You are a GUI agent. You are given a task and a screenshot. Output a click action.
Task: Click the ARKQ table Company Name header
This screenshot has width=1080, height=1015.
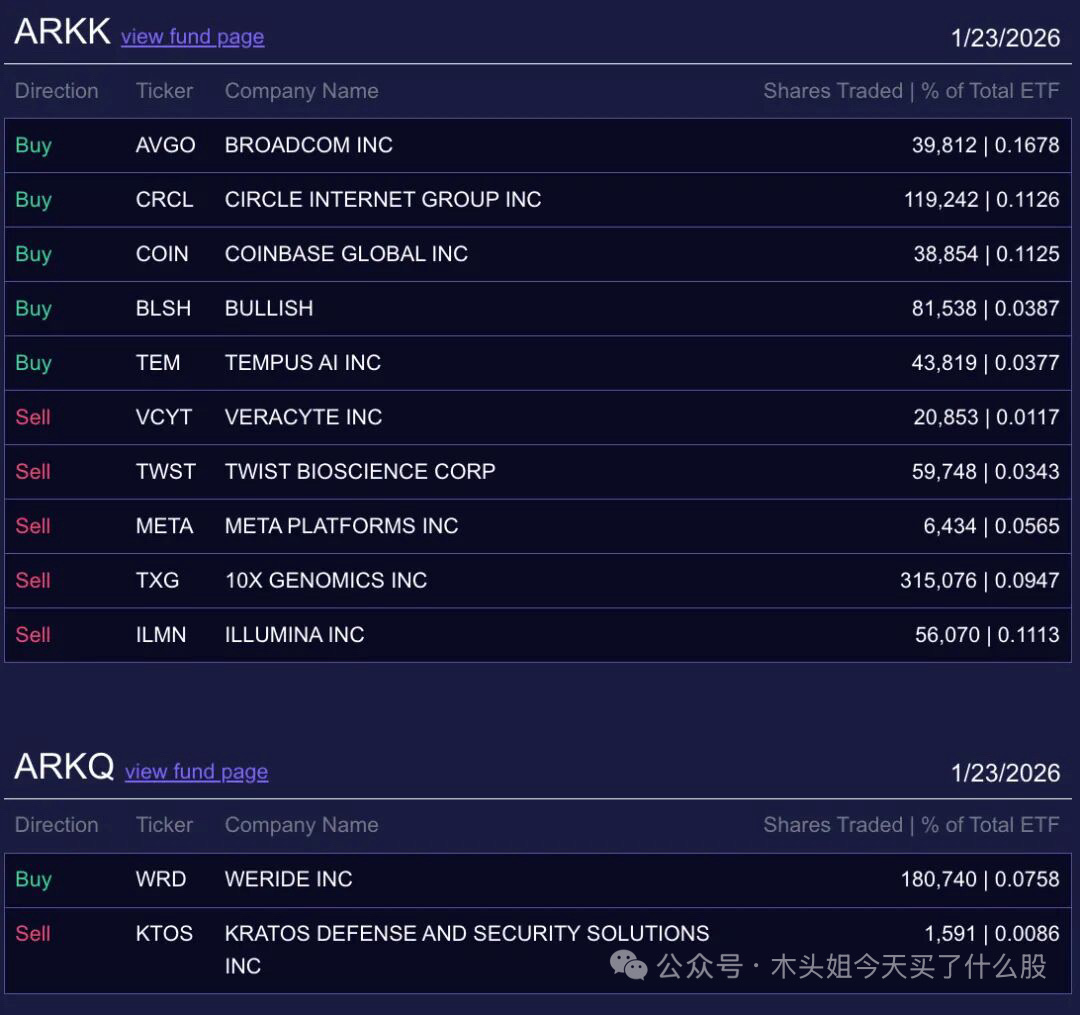pos(302,826)
